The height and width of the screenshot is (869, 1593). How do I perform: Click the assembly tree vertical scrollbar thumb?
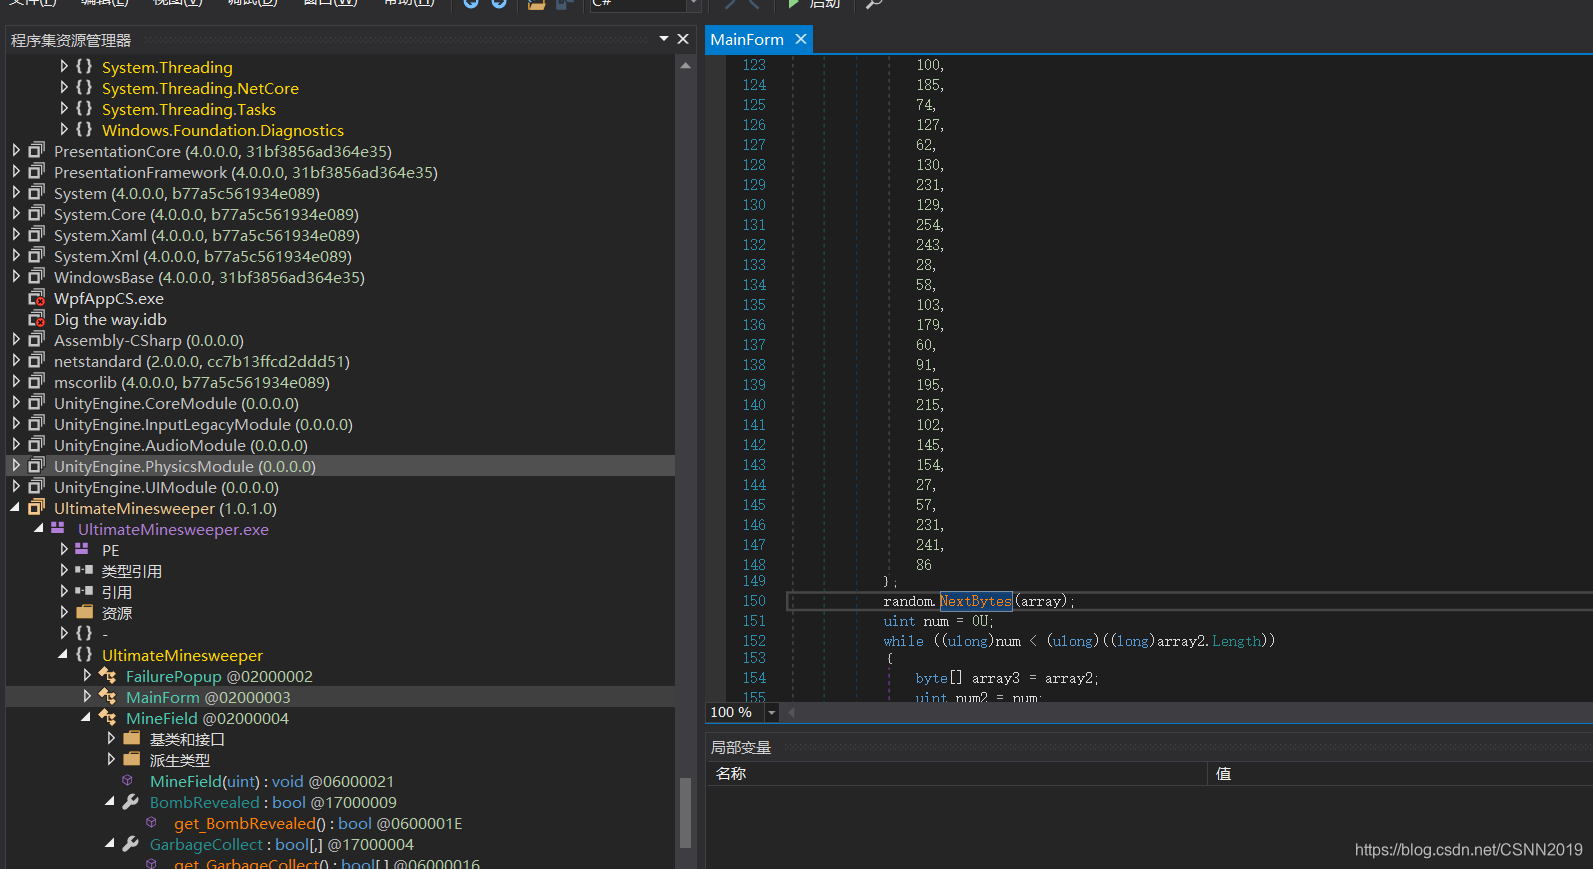pyautogui.click(x=685, y=812)
